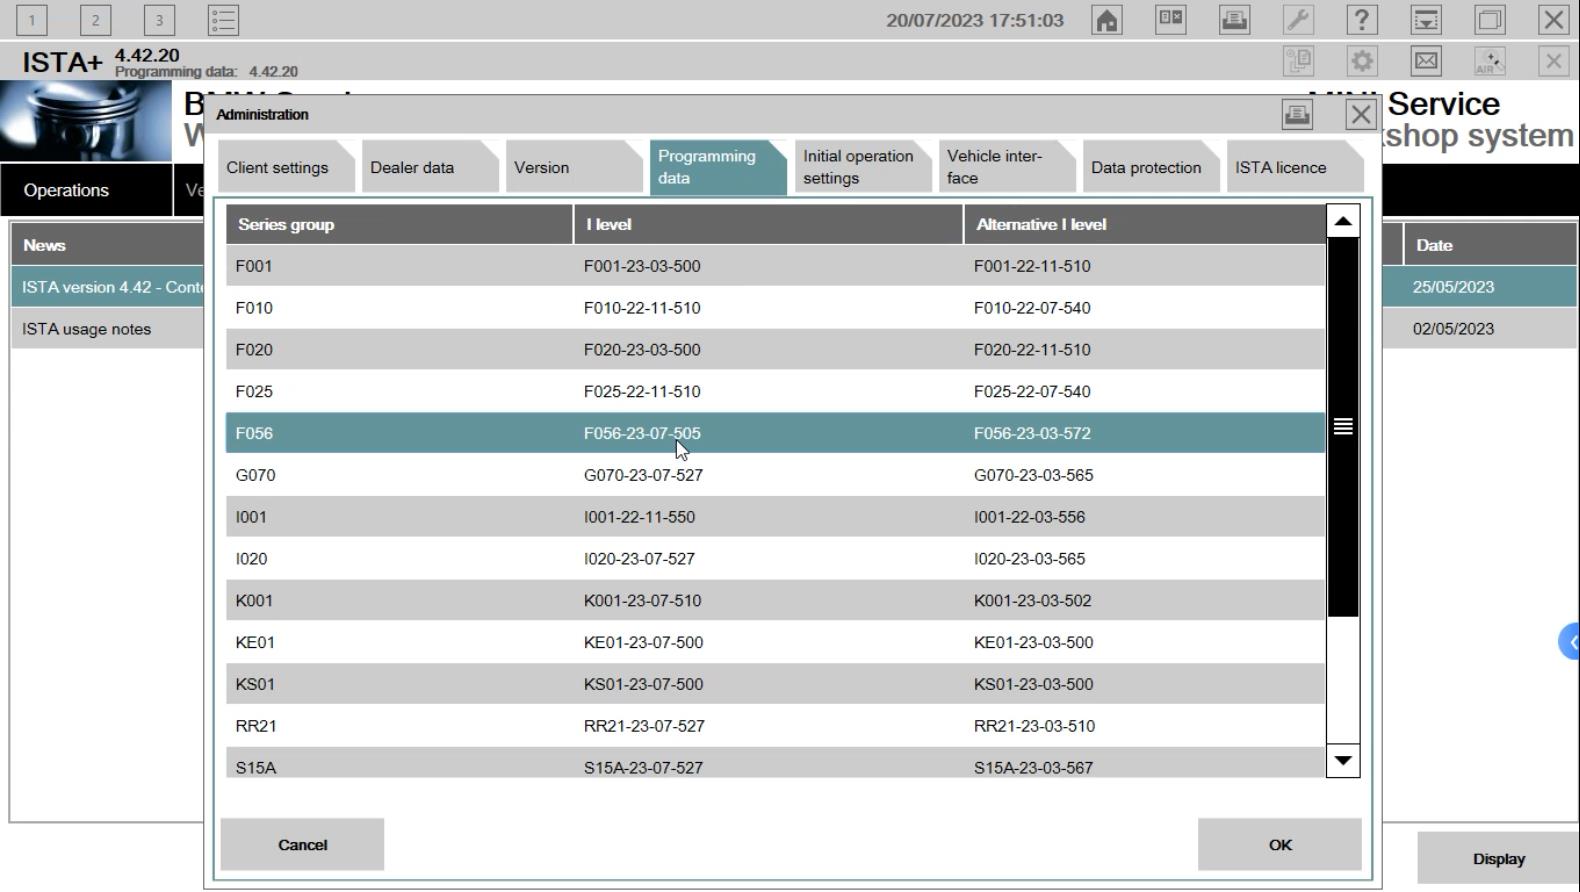Select the I020 series group row

tap(775, 559)
